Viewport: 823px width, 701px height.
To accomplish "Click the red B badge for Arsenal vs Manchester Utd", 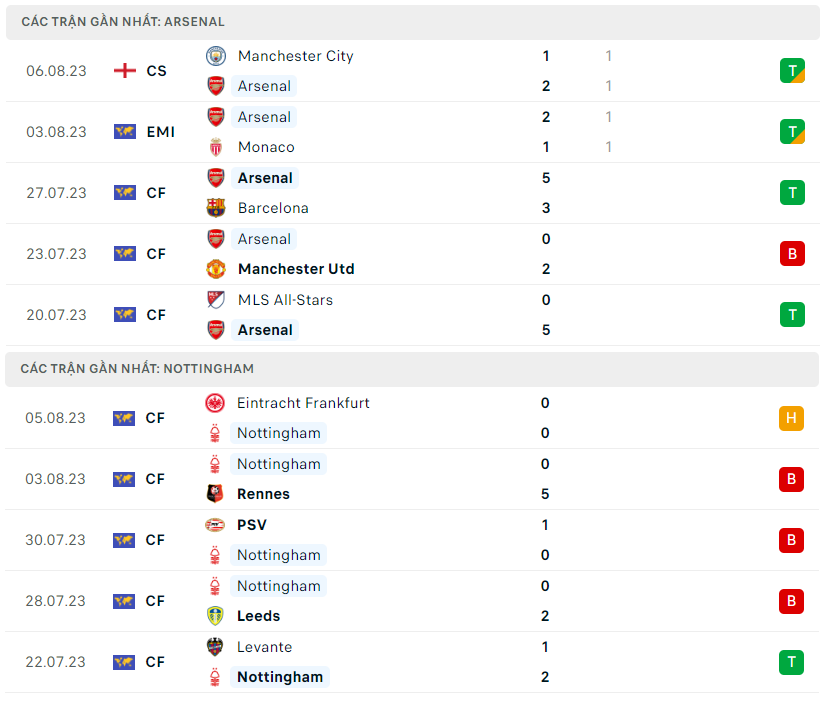I will pos(792,254).
